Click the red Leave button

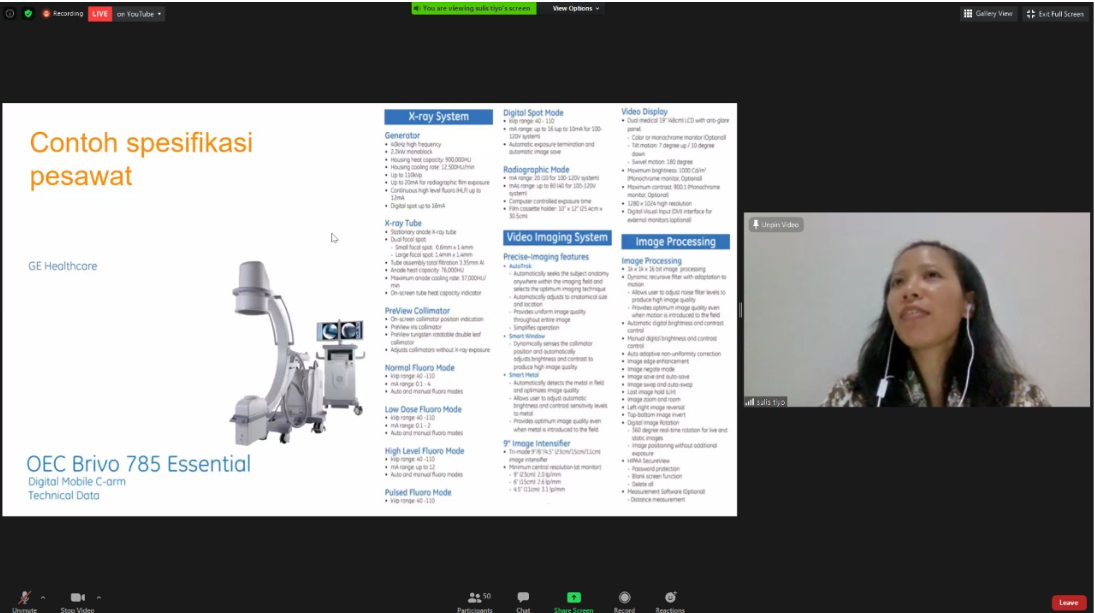coord(1068,603)
